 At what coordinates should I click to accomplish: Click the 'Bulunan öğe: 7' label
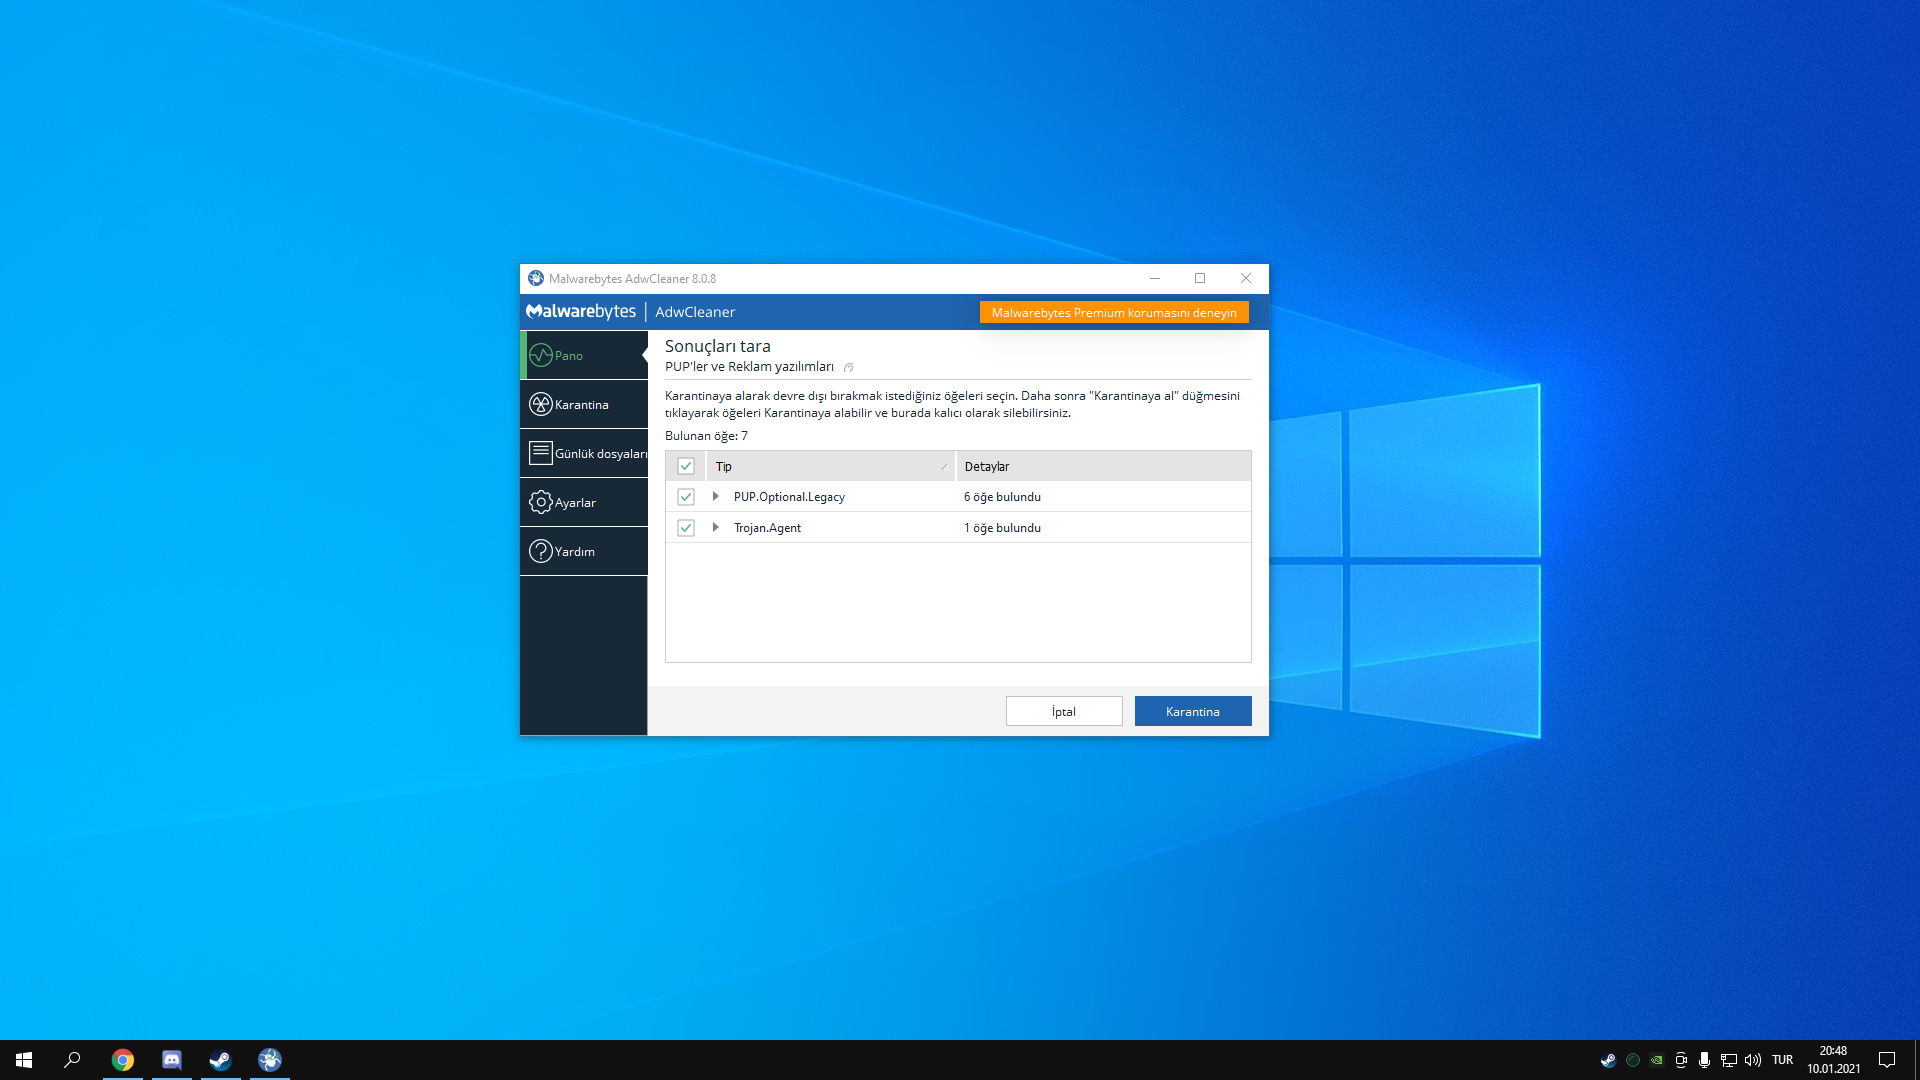(706, 436)
